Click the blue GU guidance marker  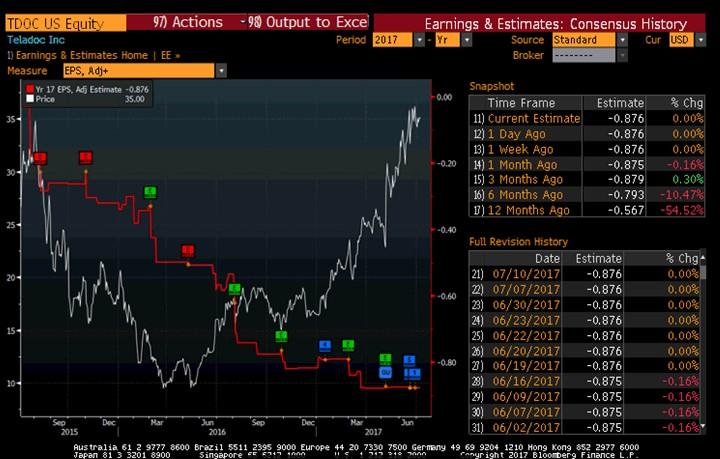click(x=385, y=372)
